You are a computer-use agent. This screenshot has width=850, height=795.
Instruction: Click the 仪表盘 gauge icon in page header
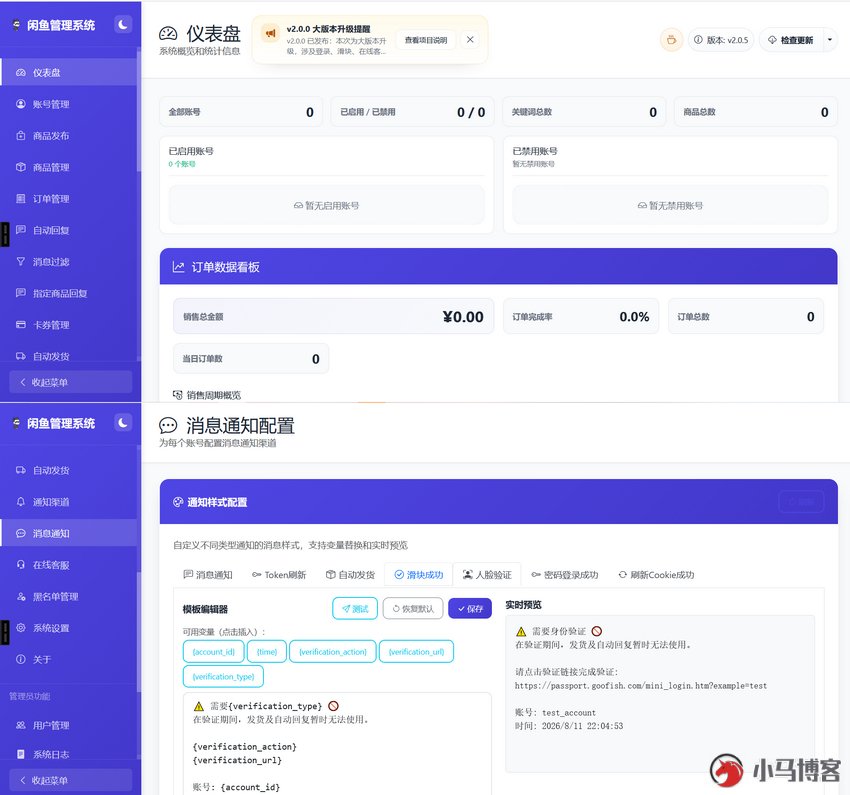[168, 34]
